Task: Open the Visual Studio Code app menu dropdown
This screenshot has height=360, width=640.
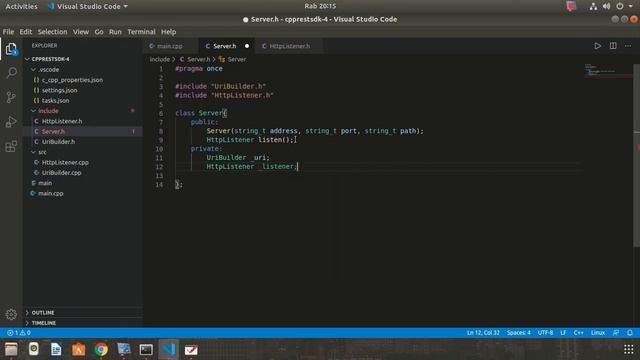Action: click(88, 6)
